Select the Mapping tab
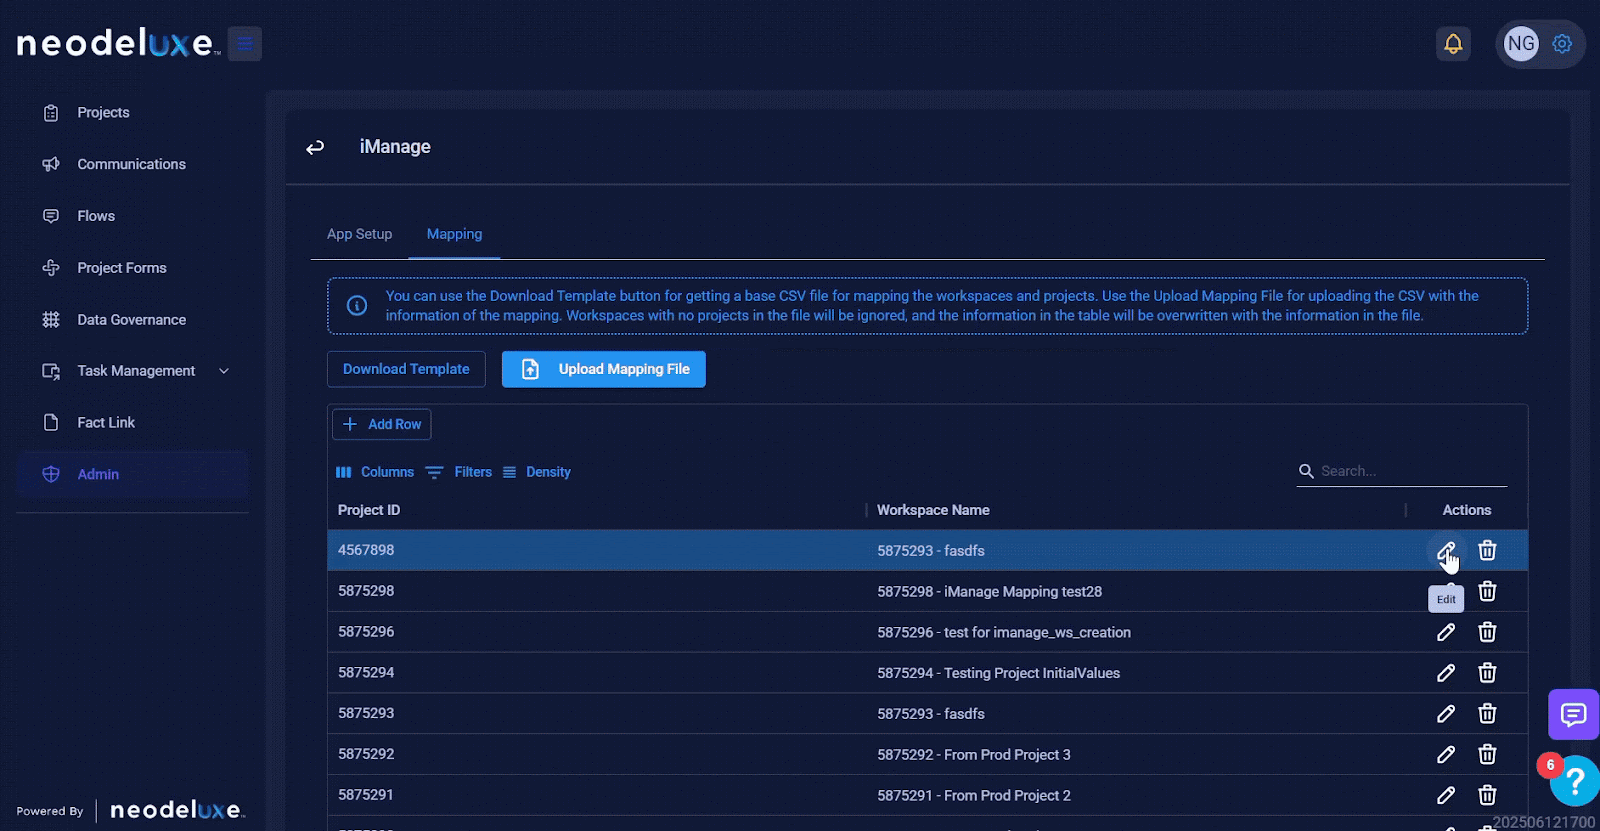1600x831 pixels. click(x=454, y=234)
